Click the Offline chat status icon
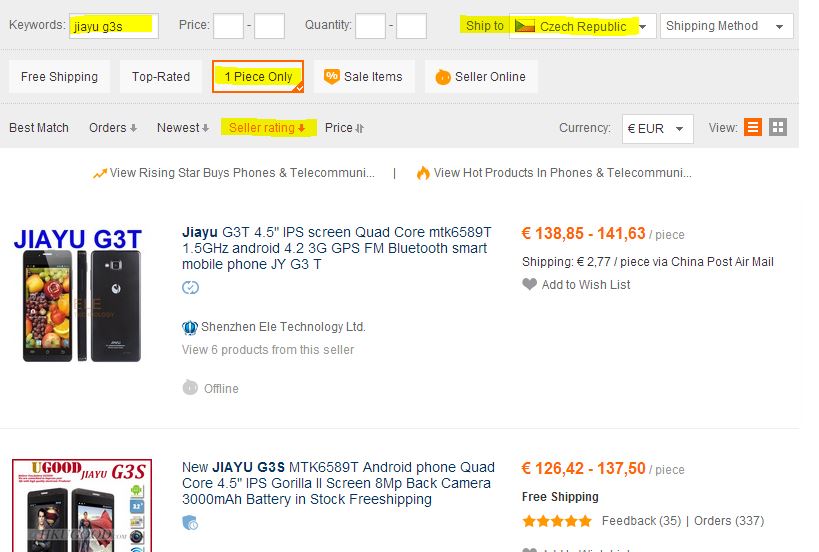 point(190,388)
